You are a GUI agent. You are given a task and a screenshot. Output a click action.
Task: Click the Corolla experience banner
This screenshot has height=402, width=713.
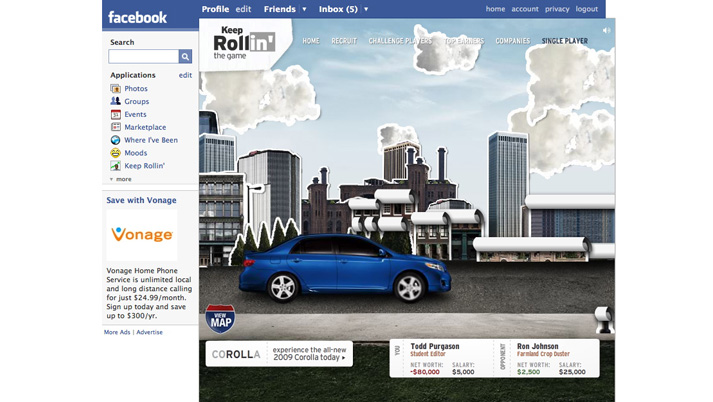pos(279,354)
